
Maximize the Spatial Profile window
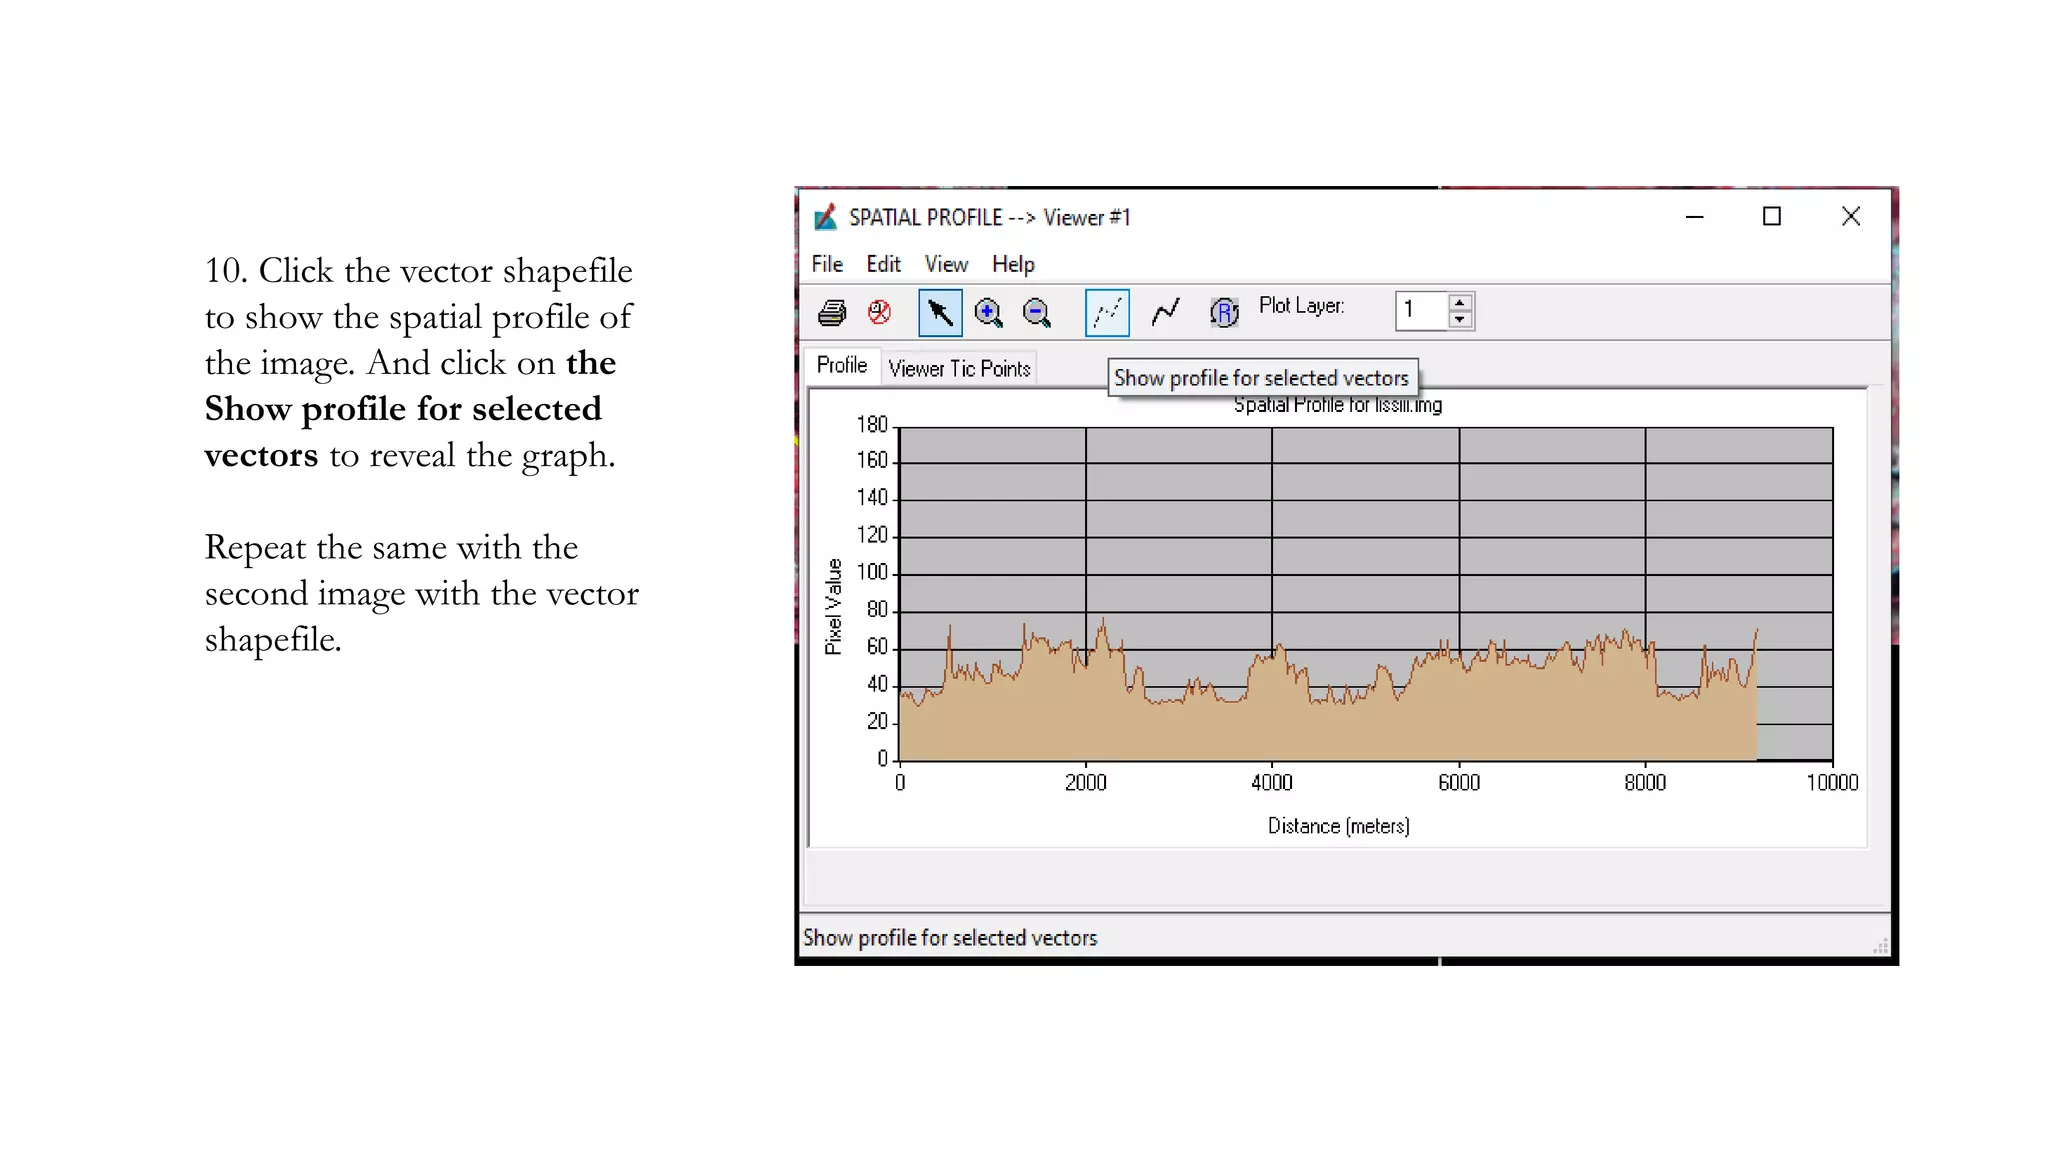[1771, 217]
